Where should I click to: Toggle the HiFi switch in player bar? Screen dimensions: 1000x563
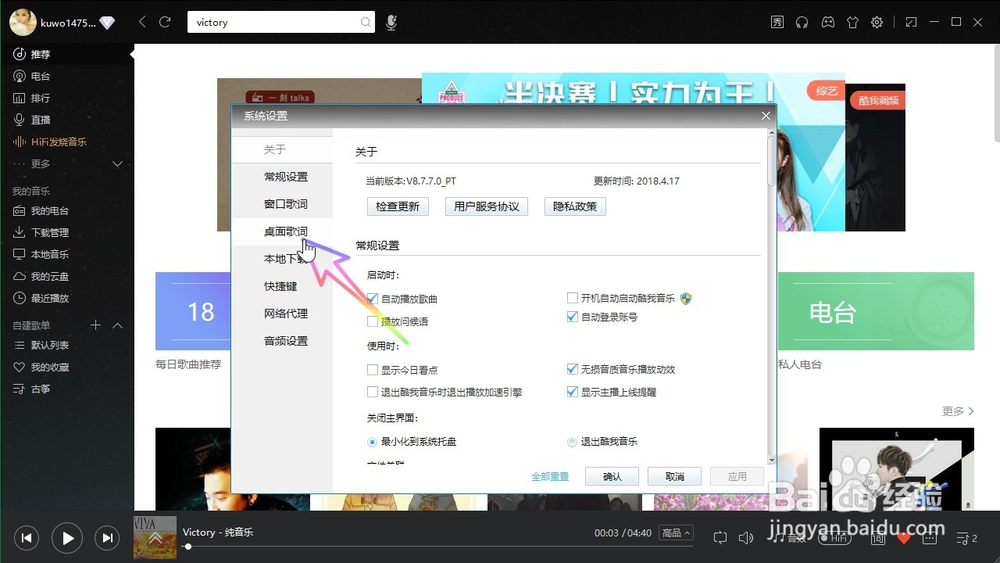pyautogui.click(x=835, y=538)
